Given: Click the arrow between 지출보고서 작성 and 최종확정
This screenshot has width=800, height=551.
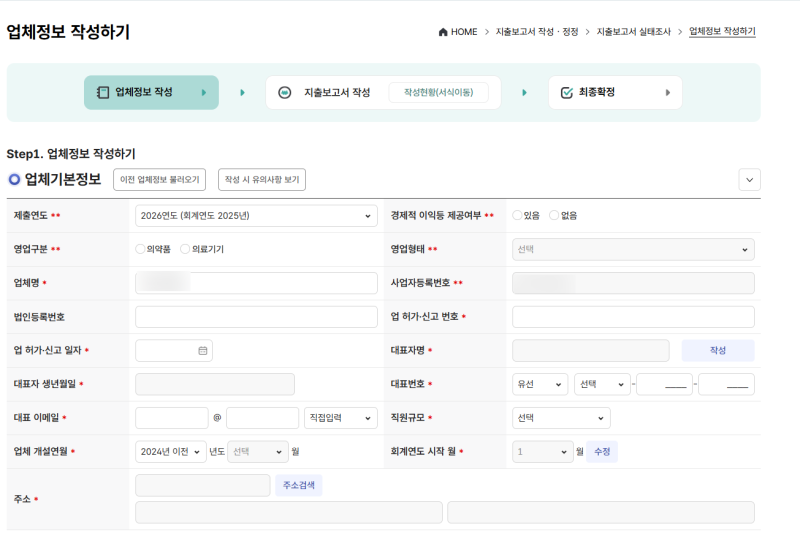Looking at the screenshot, I should [524, 92].
